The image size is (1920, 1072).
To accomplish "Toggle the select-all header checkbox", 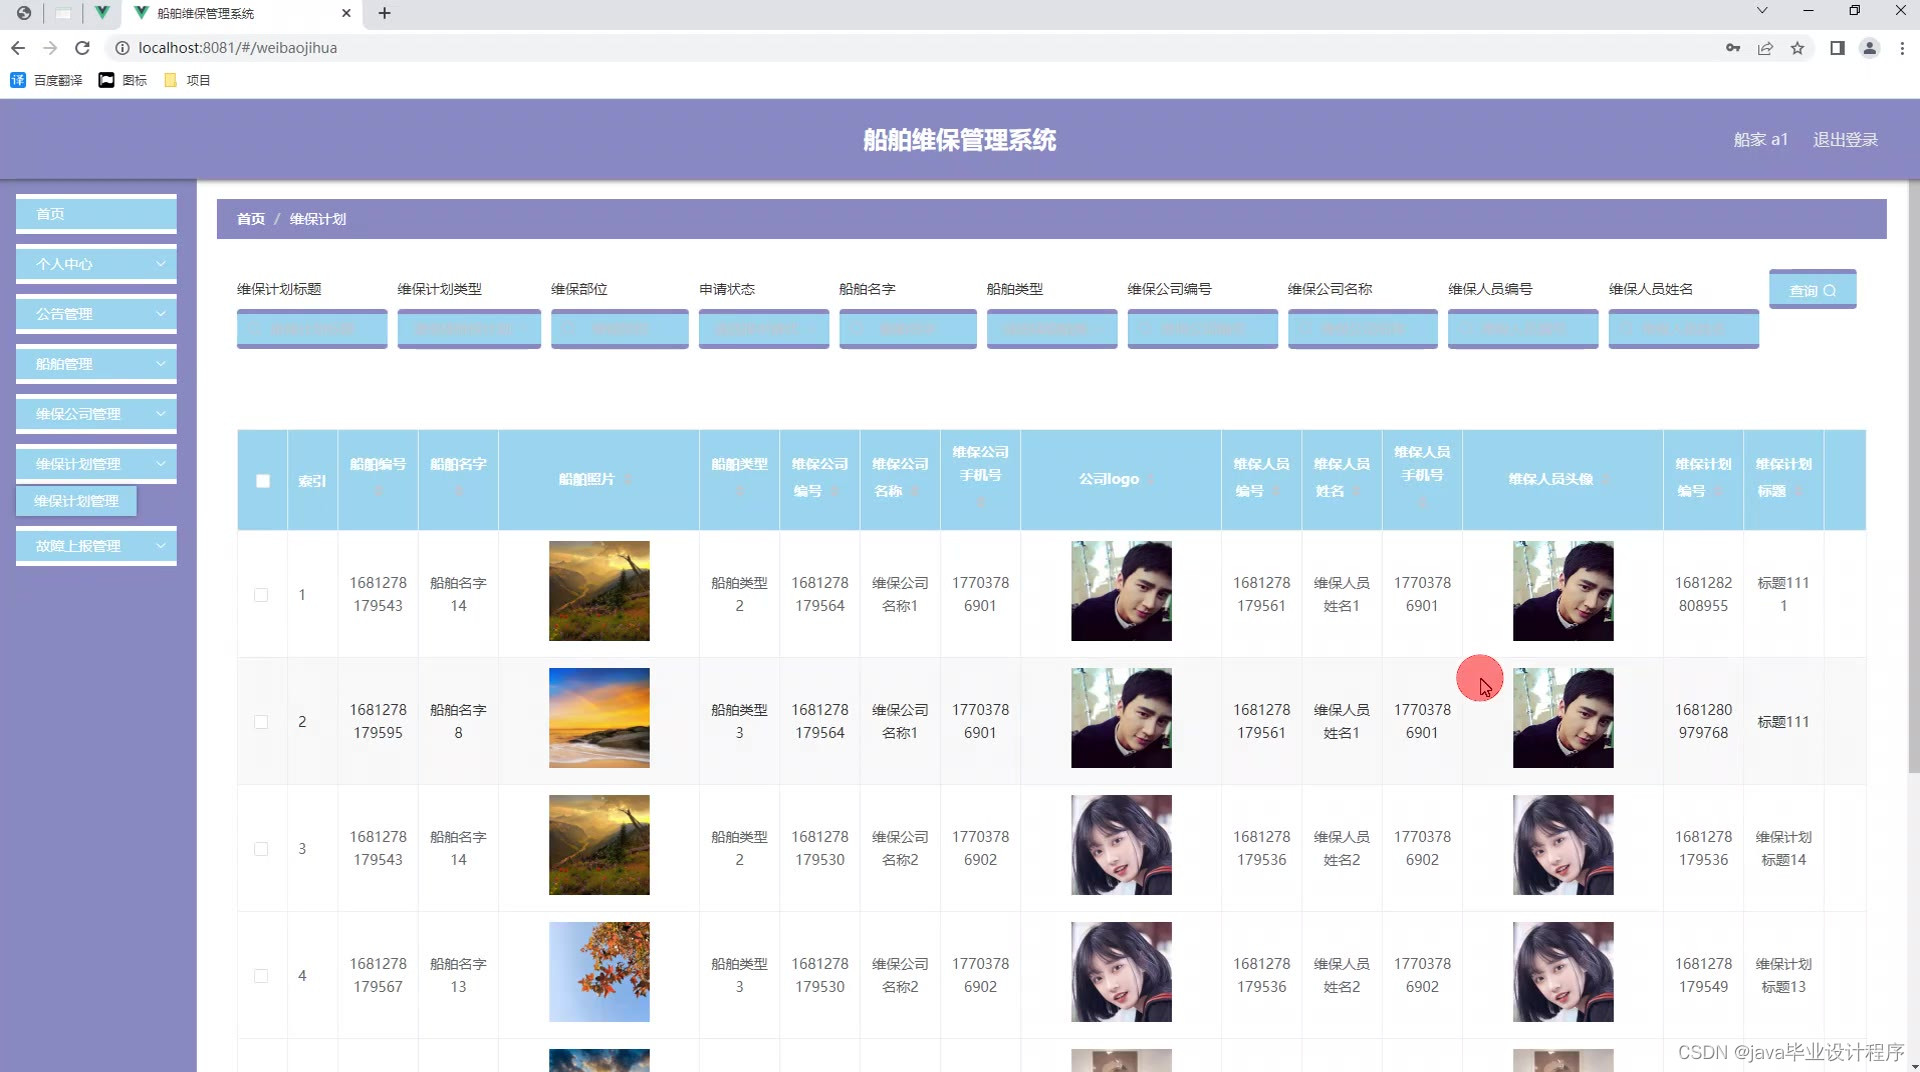I will pyautogui.click(x=263, y=481).
